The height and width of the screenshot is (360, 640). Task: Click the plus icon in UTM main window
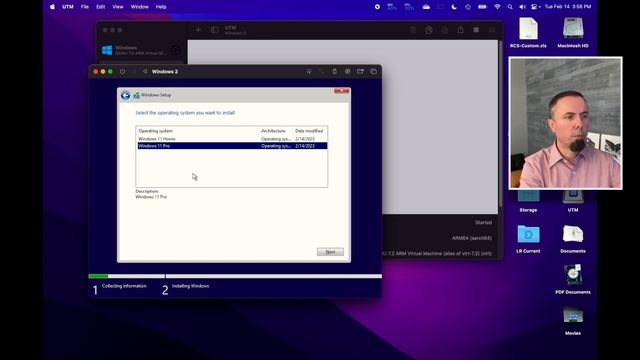[x=198, y=30]
